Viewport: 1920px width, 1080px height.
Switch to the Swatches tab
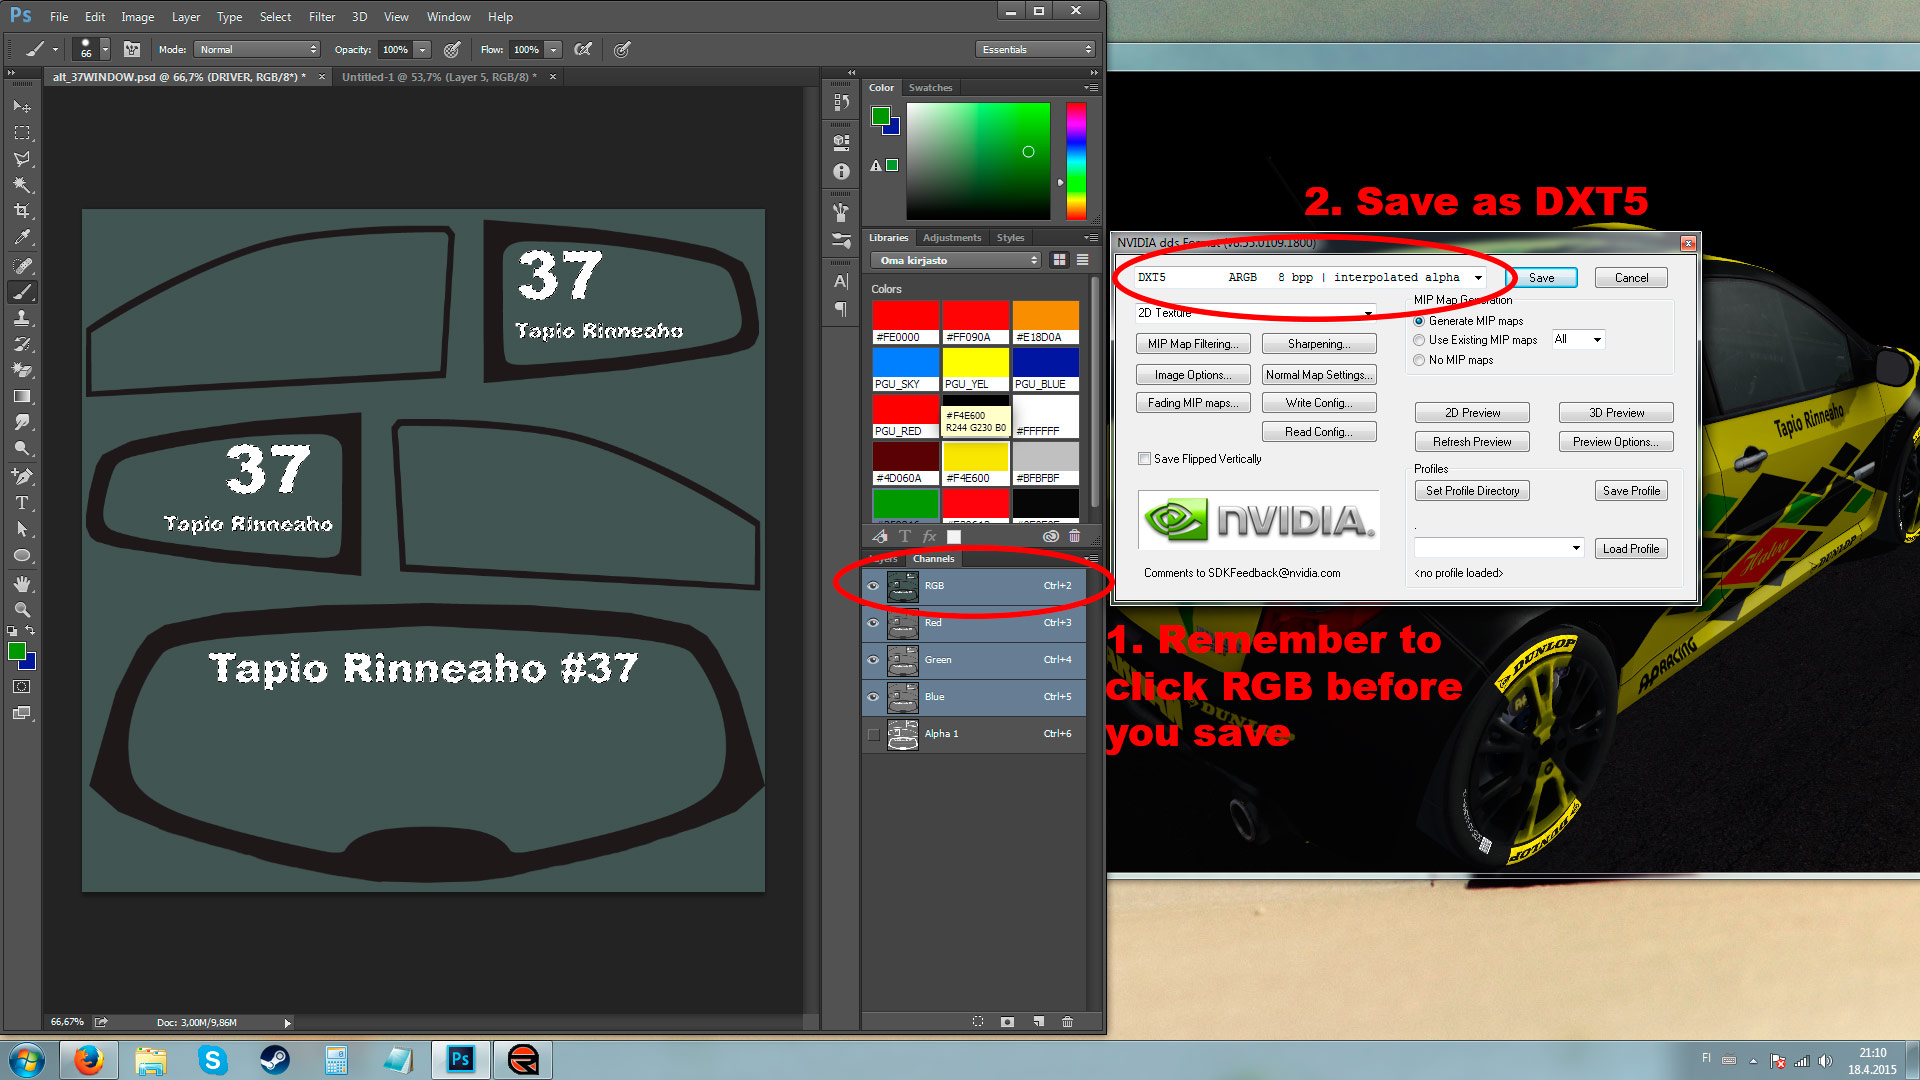(930, 88)
